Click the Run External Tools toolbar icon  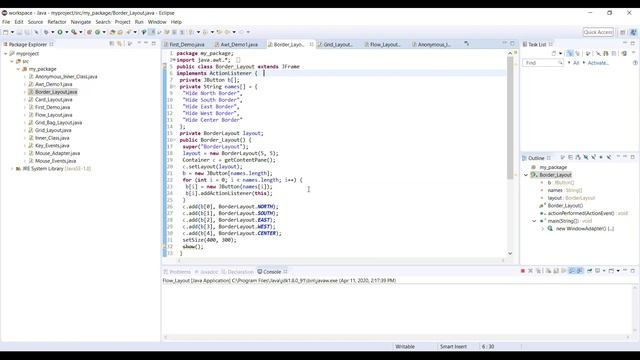click(74, 32)
